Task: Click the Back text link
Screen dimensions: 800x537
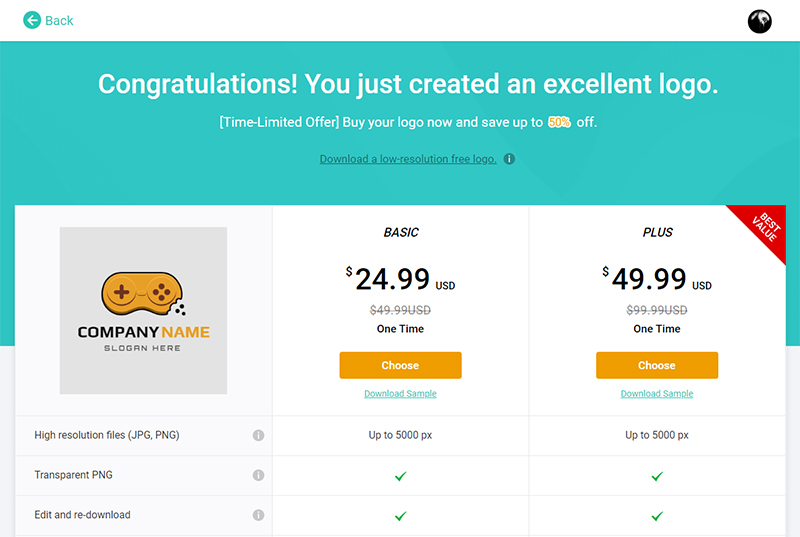Action: 59,20
